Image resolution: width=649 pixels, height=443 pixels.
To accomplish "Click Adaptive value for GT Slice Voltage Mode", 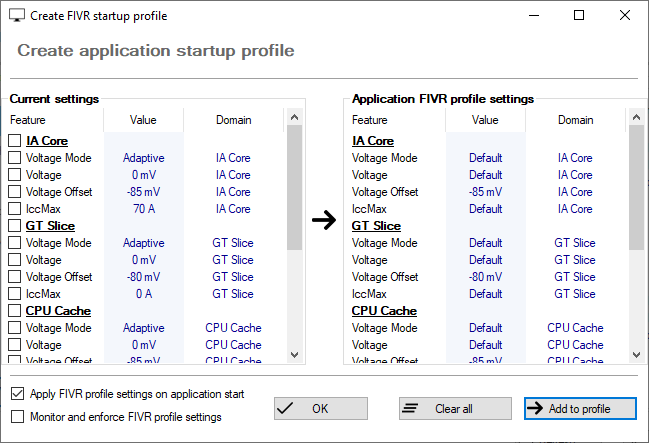I will pos(144,243).
